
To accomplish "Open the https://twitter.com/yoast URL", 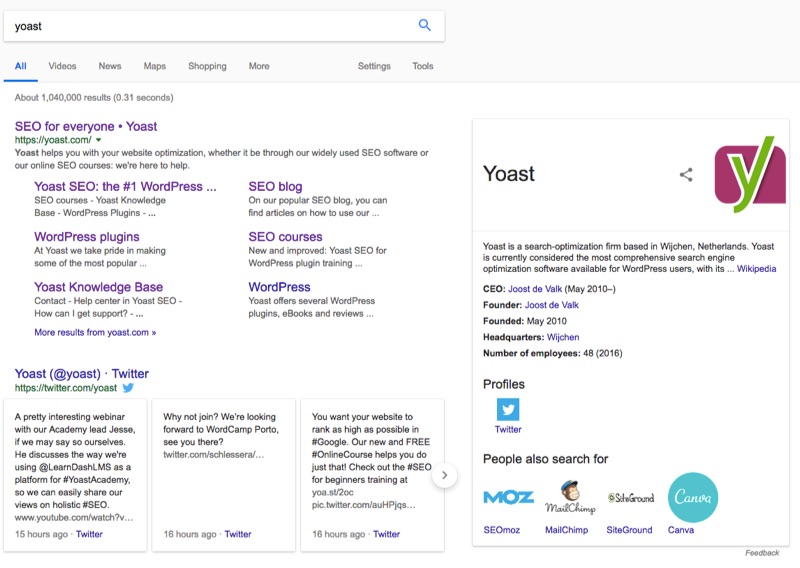I will click(66, 388).
